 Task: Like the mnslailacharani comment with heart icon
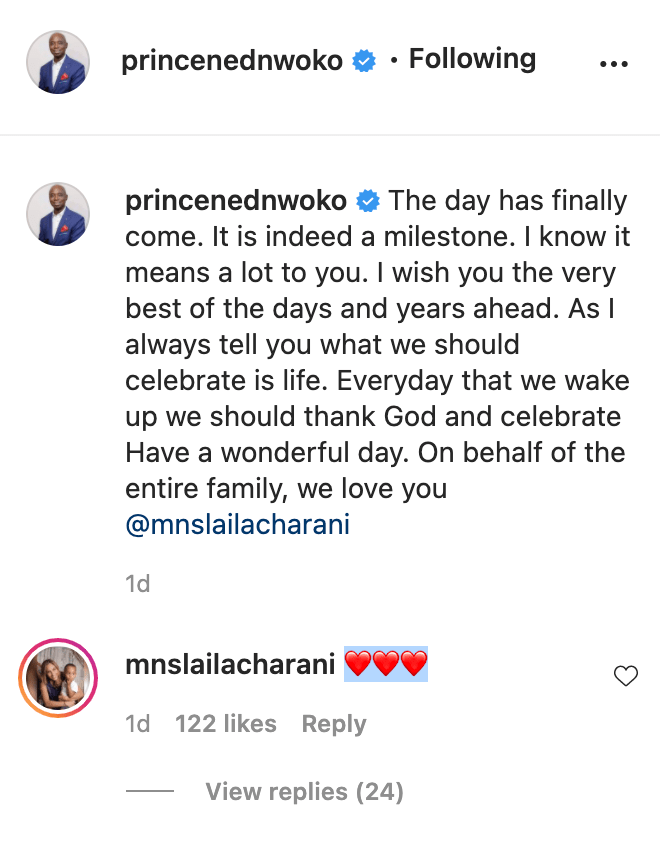coord(626,677)
